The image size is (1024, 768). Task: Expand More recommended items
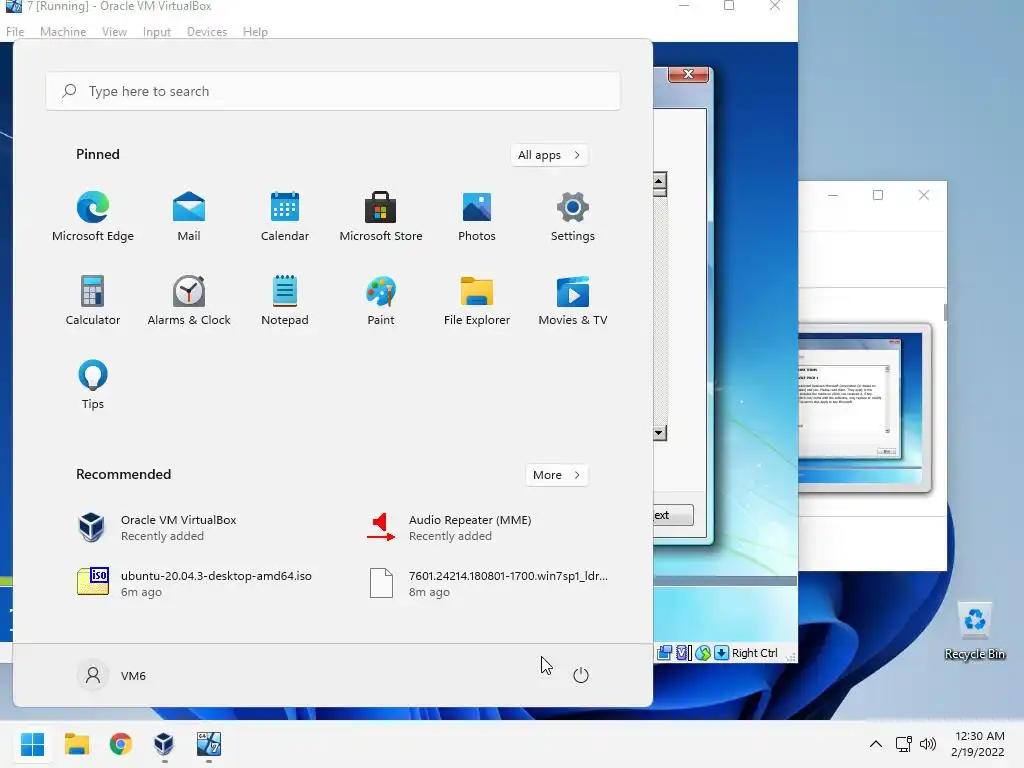[x=556, y=475]
